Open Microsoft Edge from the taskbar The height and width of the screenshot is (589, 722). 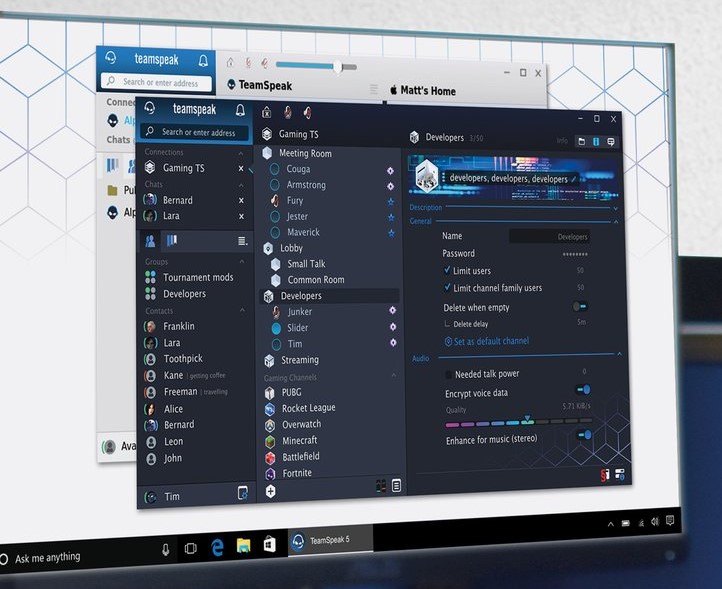tap(217, 545)
